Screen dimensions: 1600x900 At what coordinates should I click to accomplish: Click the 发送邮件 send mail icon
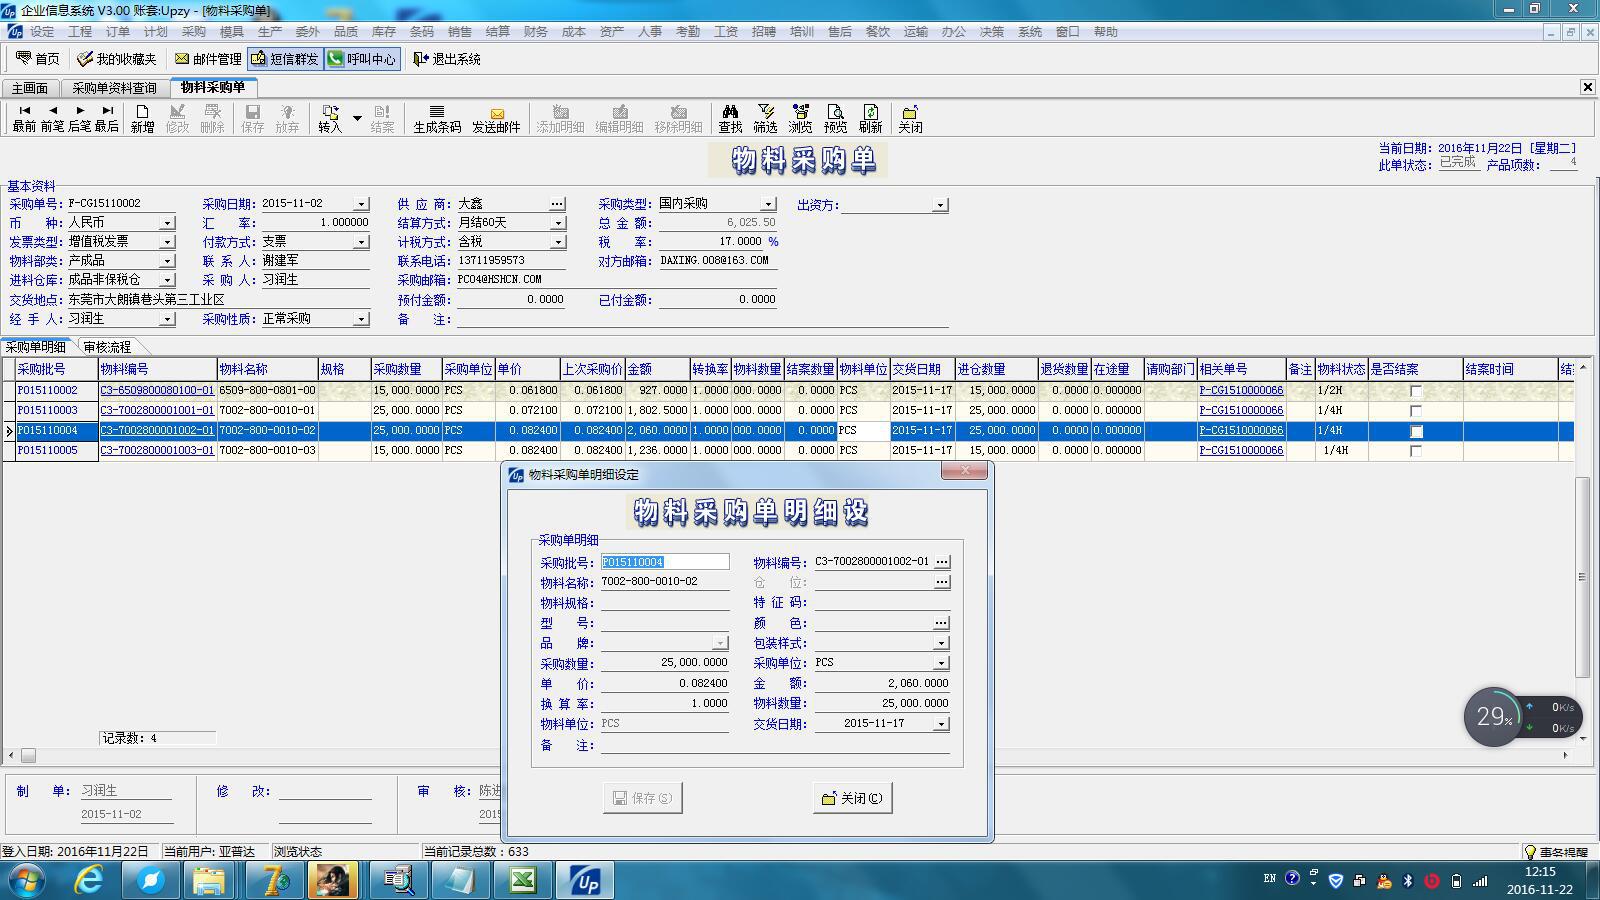tap(496, 117)
